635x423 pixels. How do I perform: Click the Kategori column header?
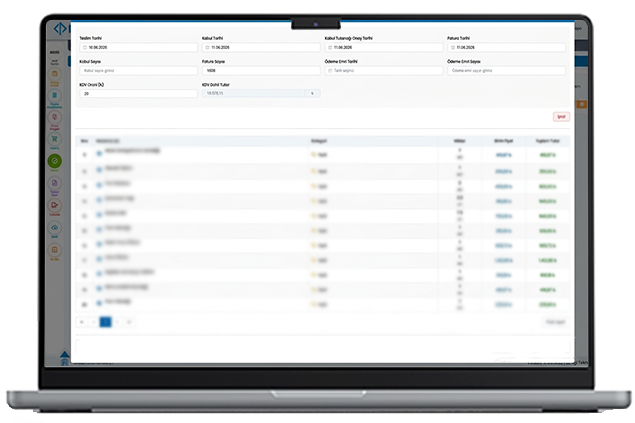(x=319, y=141)
